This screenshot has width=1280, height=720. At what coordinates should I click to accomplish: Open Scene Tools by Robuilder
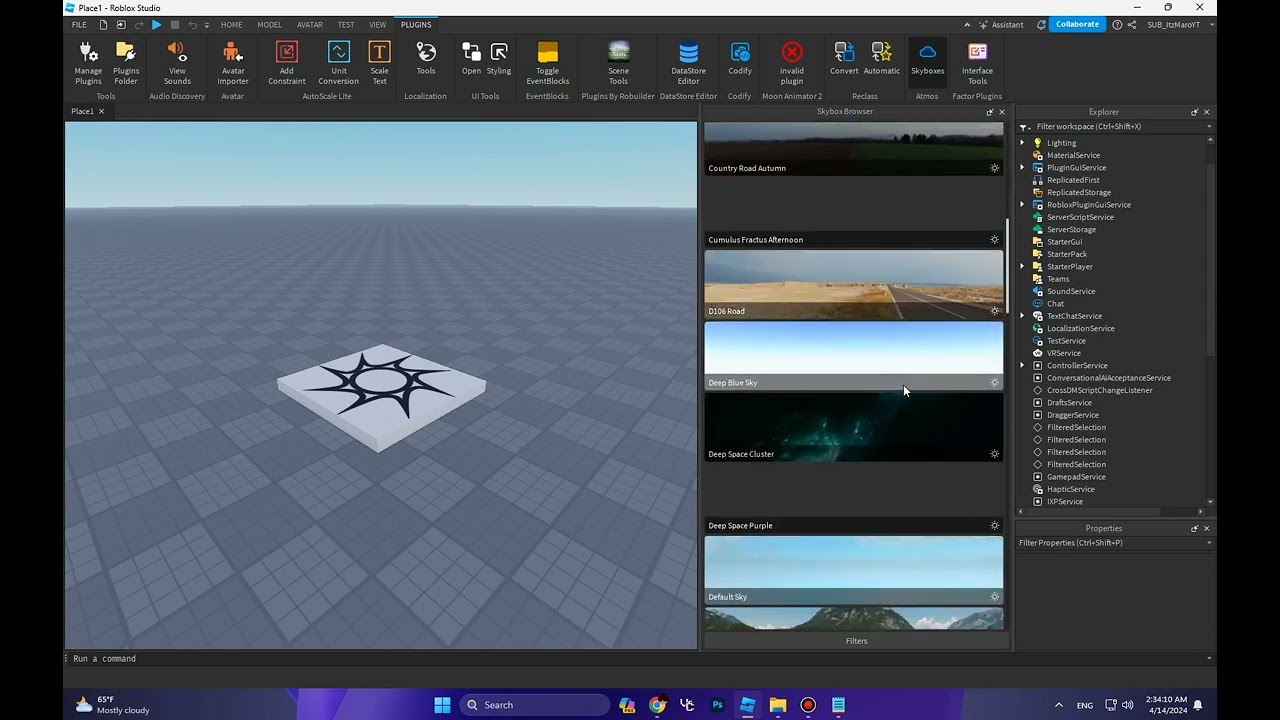(x=619, y=62)
